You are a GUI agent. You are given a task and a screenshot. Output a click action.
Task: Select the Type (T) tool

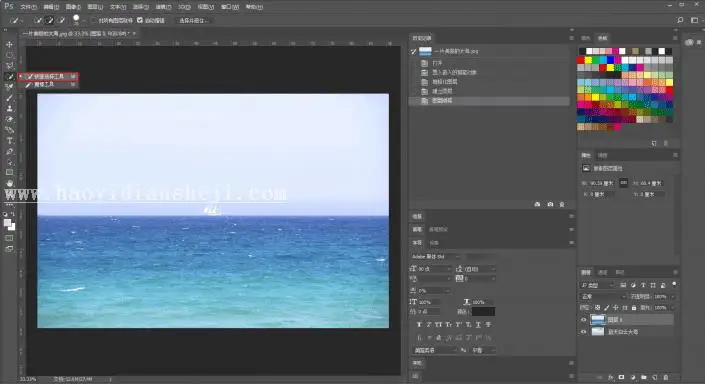pyautogui.click(x=9, y=141)
